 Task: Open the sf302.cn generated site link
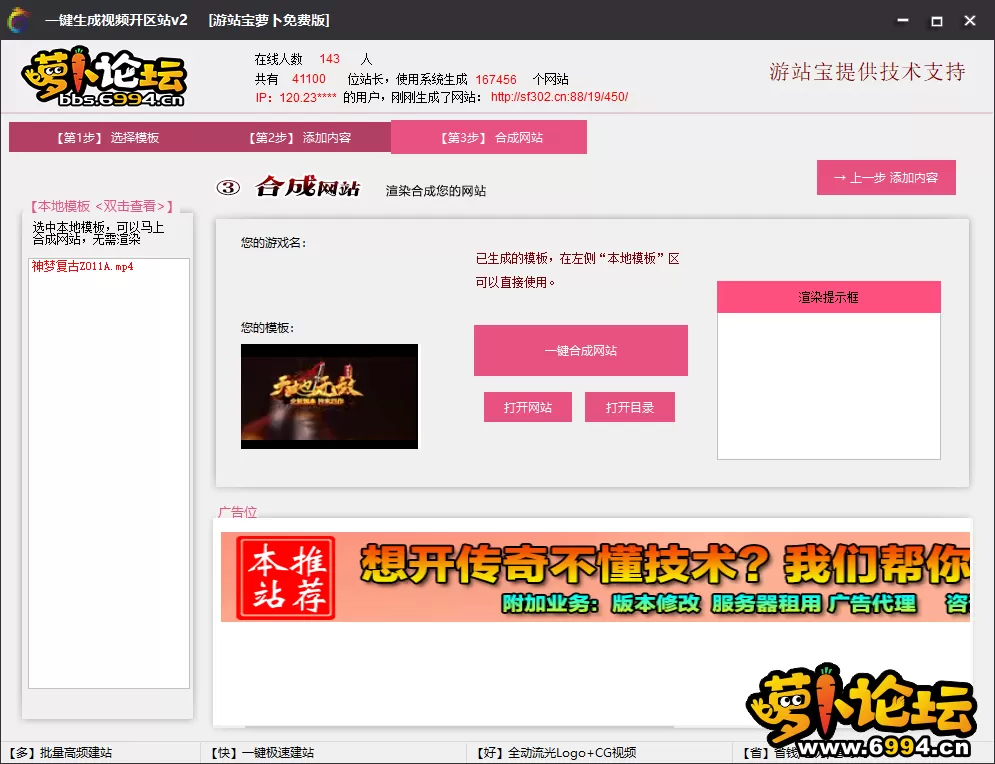coord(559,97)
